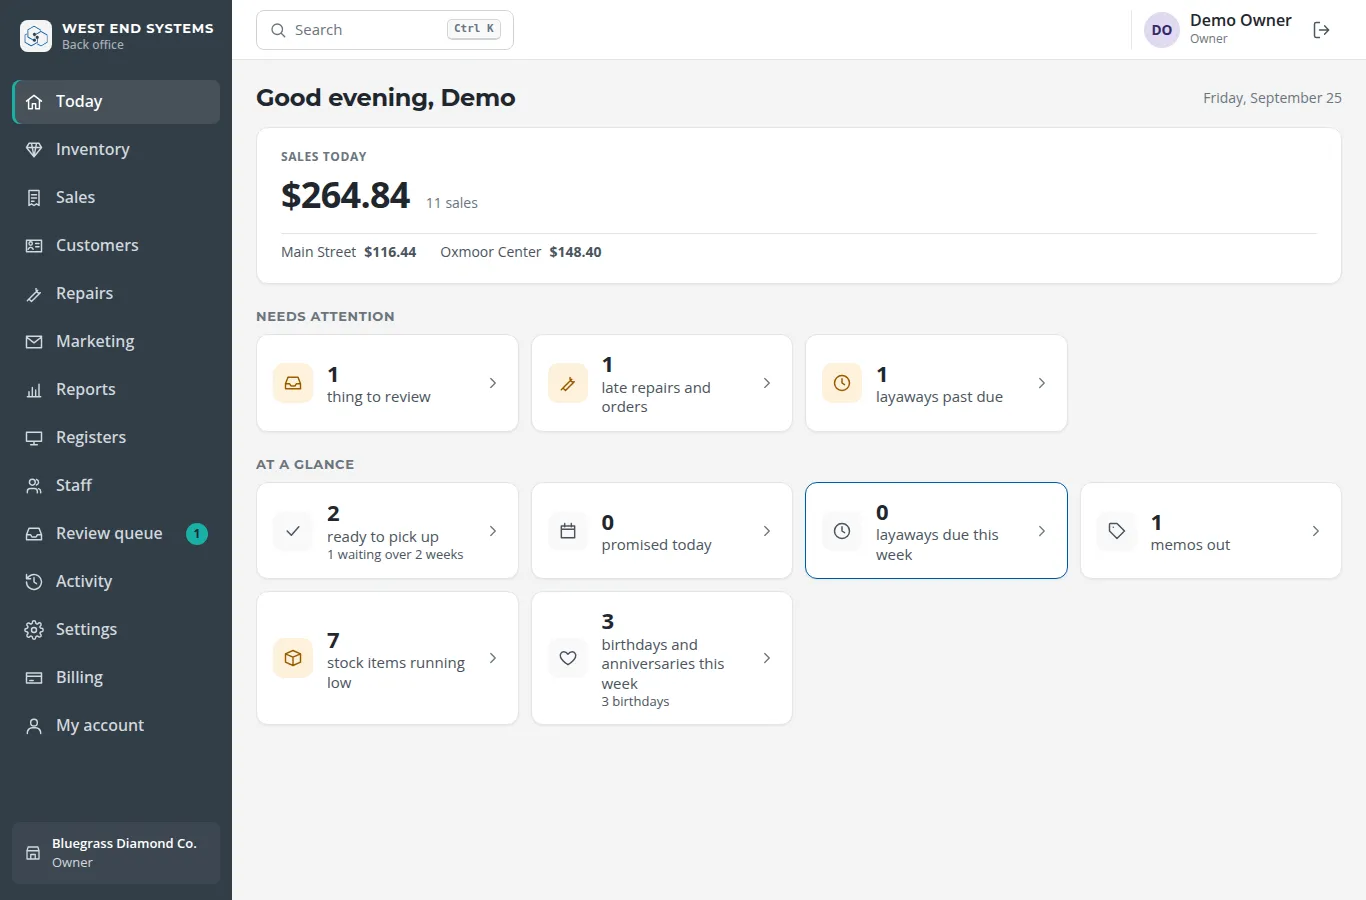Expand the thing to review chevron arrow
Viewport: 1366px width, 900px height.
coord(493,383)
